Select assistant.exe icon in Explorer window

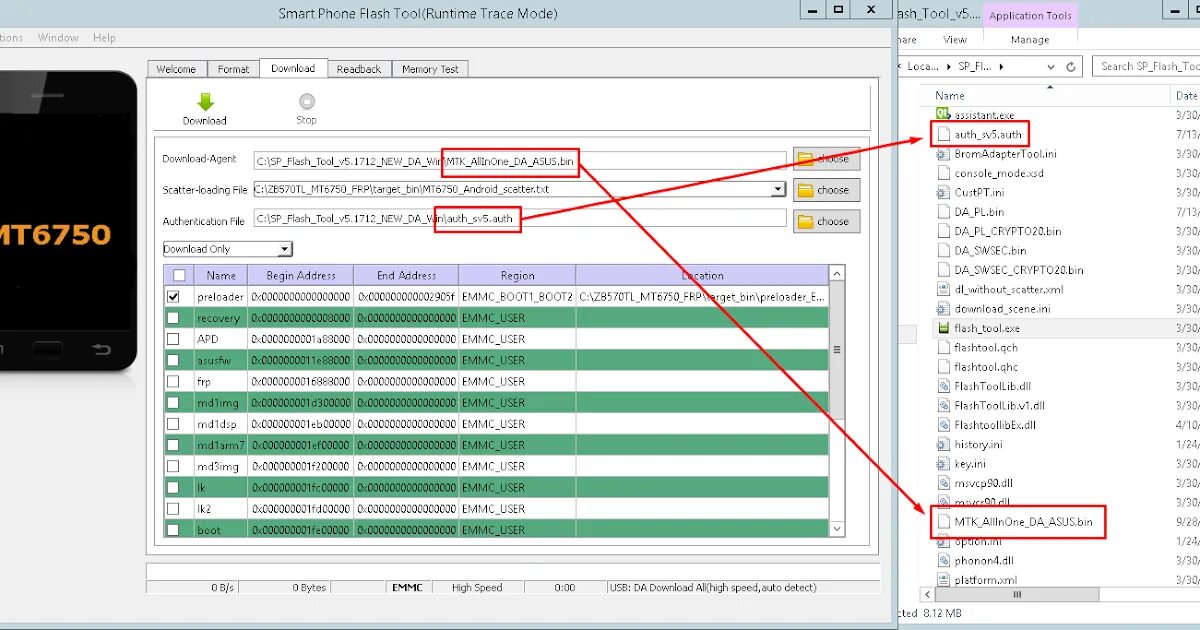pos(943,115)
